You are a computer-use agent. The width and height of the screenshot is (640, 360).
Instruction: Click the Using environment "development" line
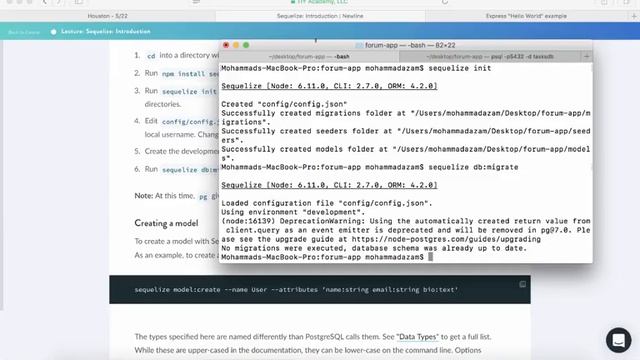coord(293,212)
